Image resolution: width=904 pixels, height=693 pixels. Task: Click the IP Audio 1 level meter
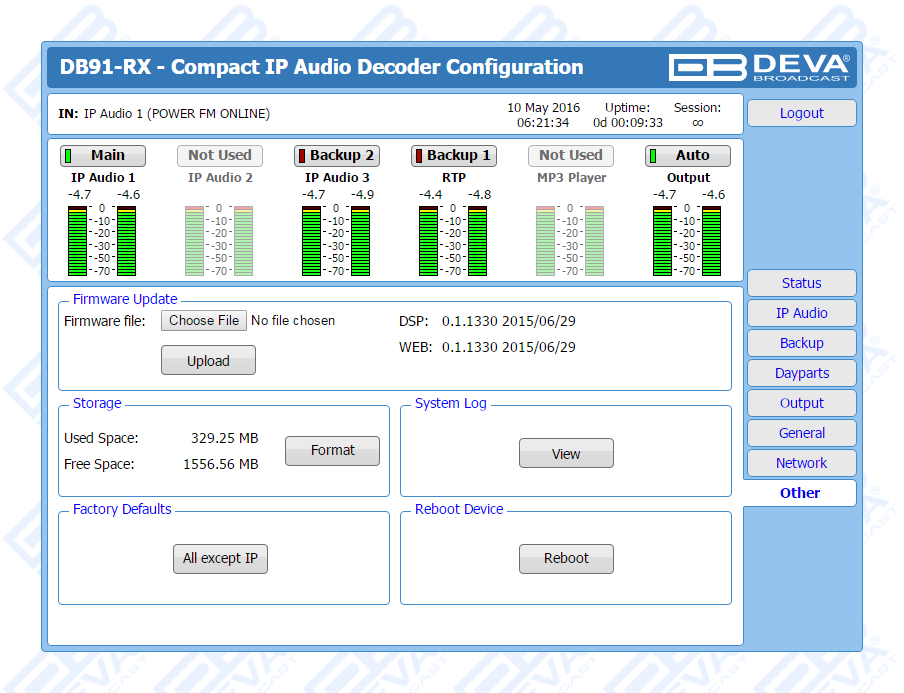click(102, 240)
